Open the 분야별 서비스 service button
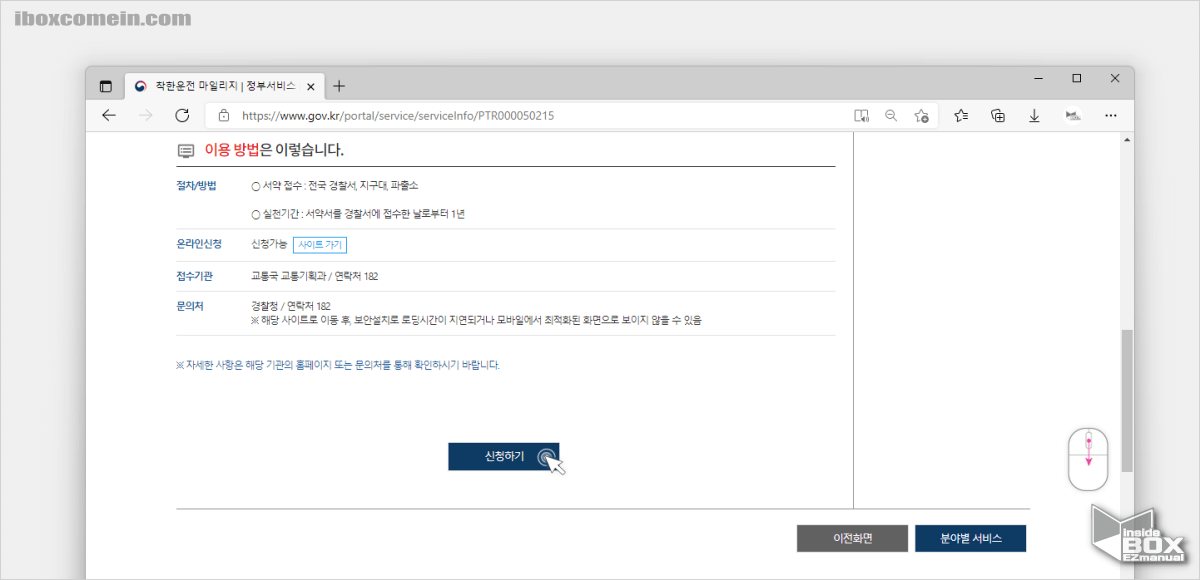This screenshot has height=580, width=1200. (x=970, y=538)
